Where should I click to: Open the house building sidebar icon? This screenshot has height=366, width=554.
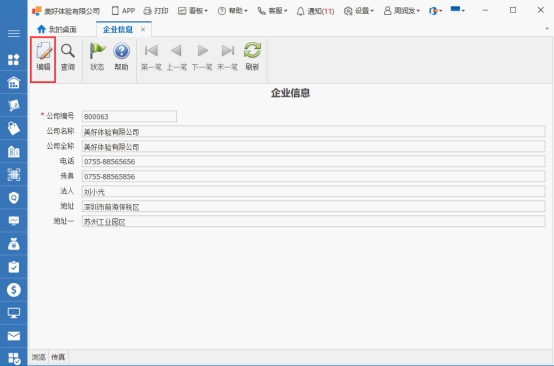pyautogui.click(x=14, y=83)
